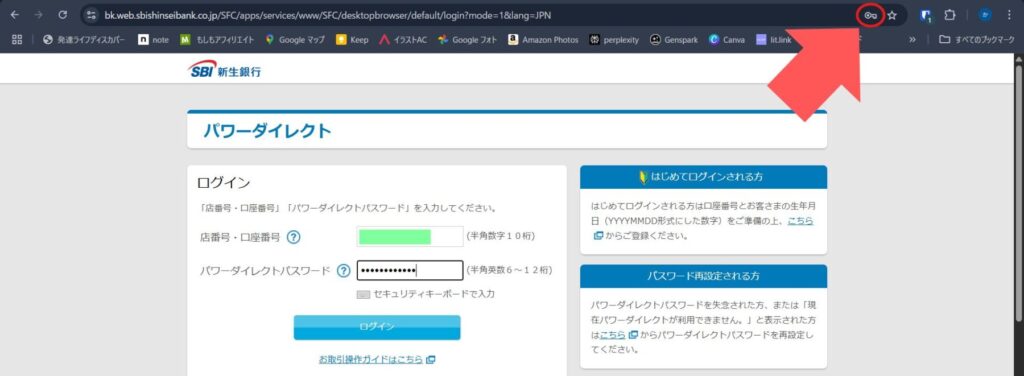Click the こちら link for first-time registration
Screen dimensions: 1024x376
point(800,221)
